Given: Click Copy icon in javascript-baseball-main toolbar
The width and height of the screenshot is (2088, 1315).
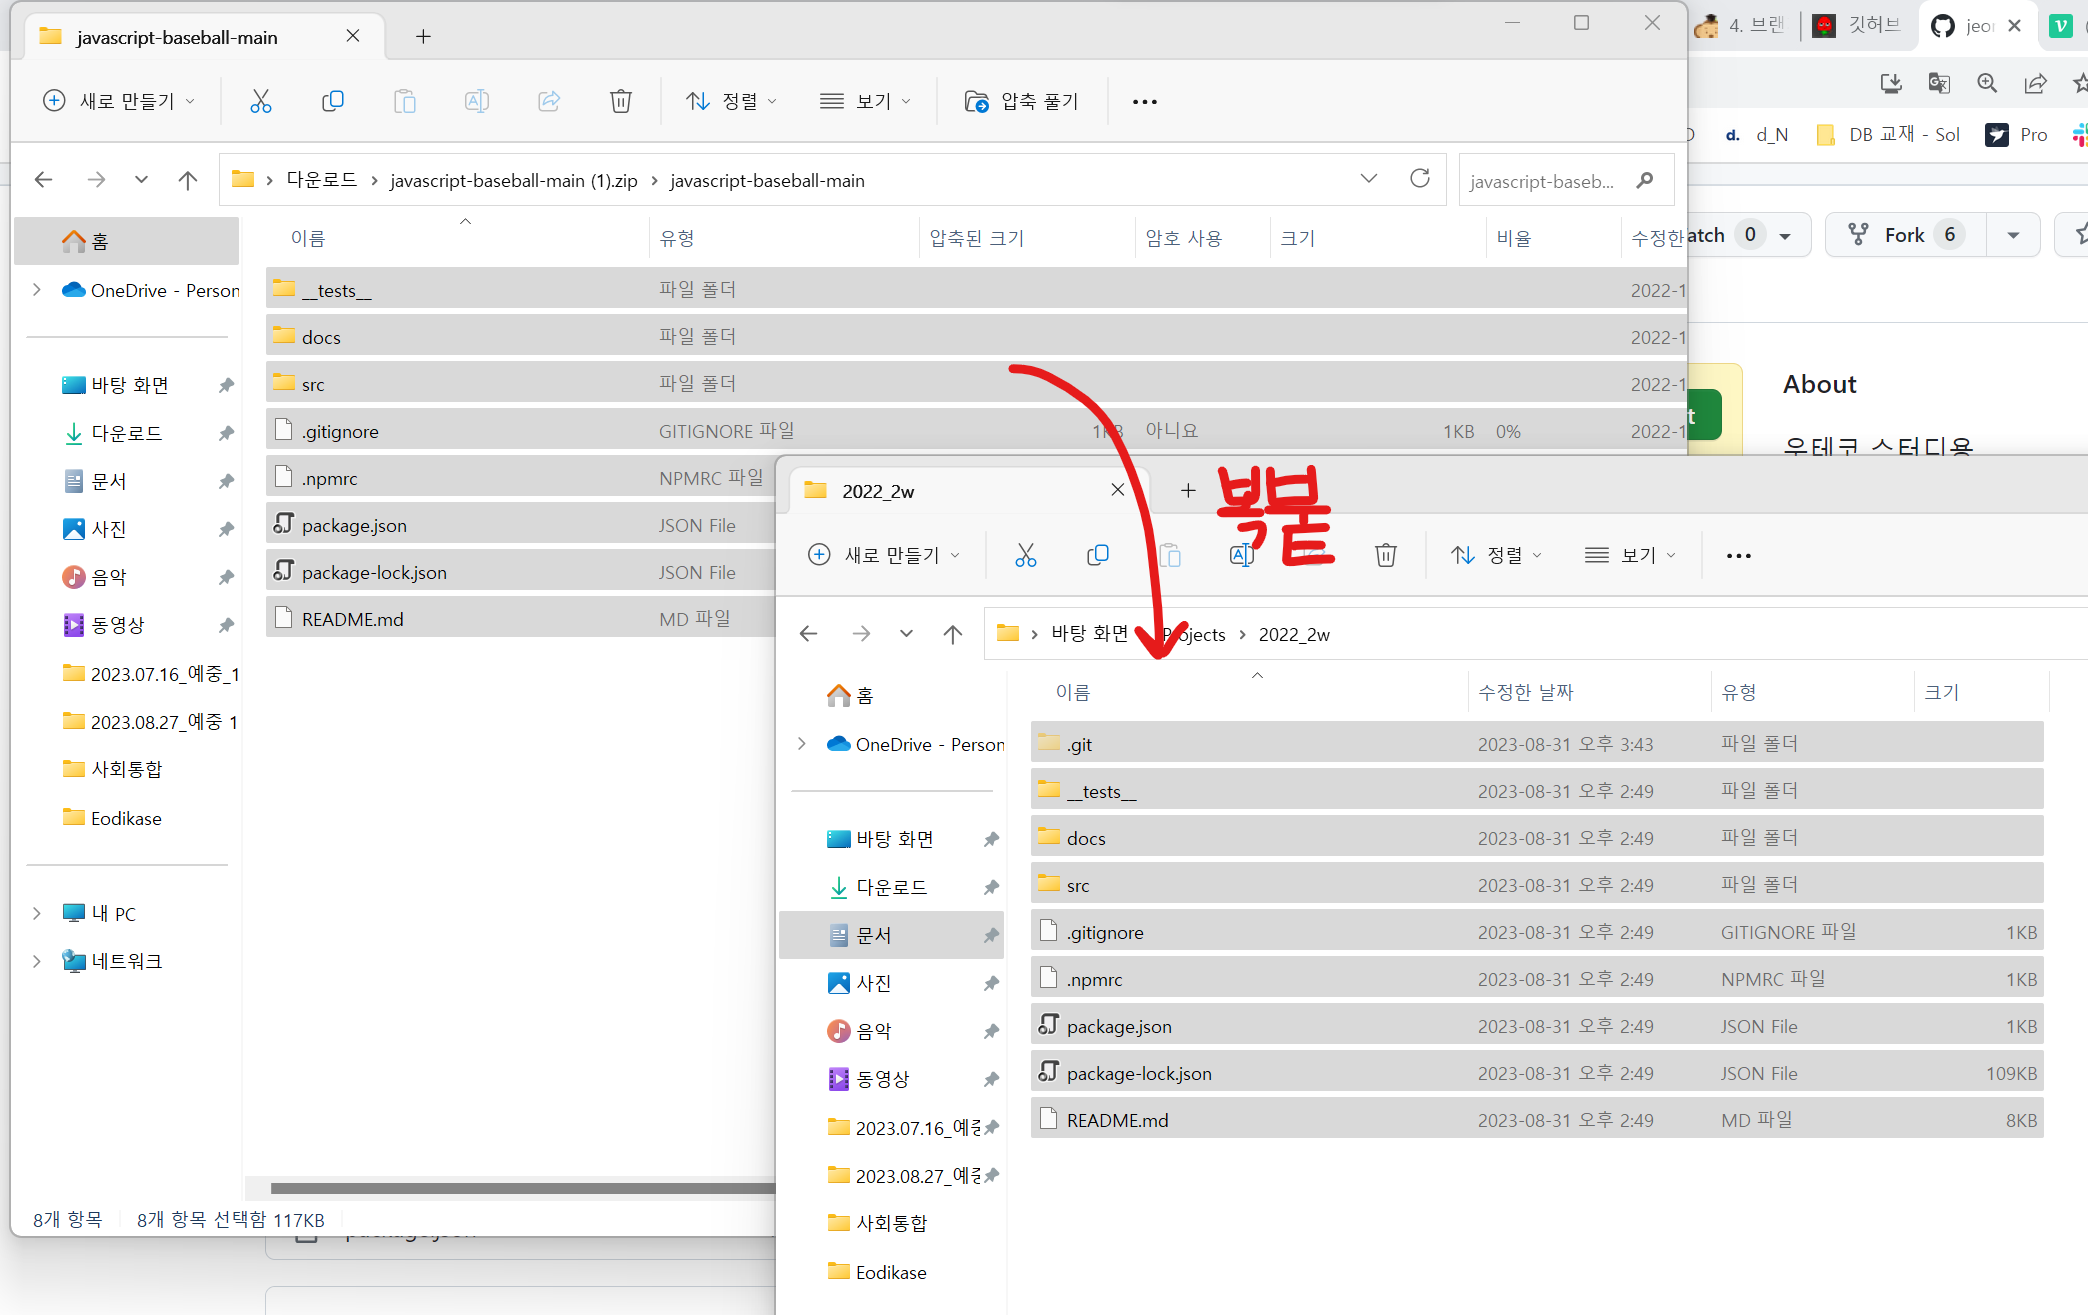Looking at the screenshot, I should pos(333,101).
